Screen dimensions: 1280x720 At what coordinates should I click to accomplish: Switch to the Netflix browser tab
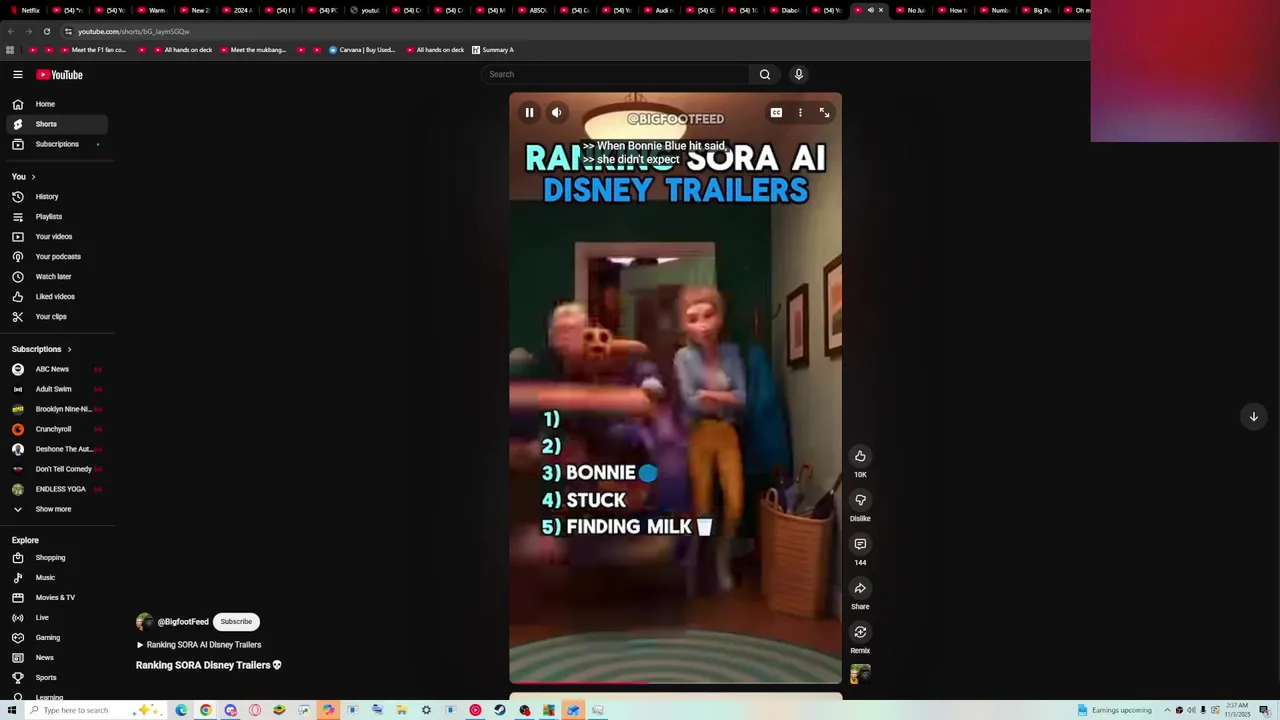(25, 10)
